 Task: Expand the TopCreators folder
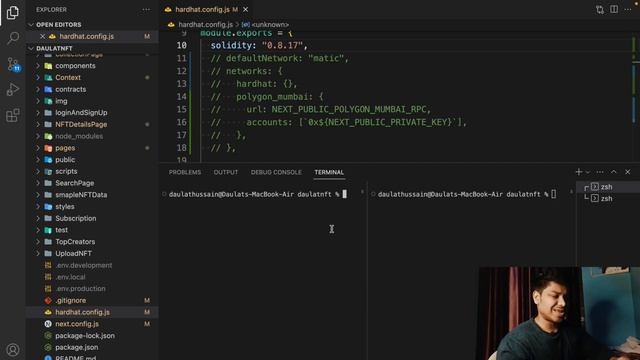(38, 242)
